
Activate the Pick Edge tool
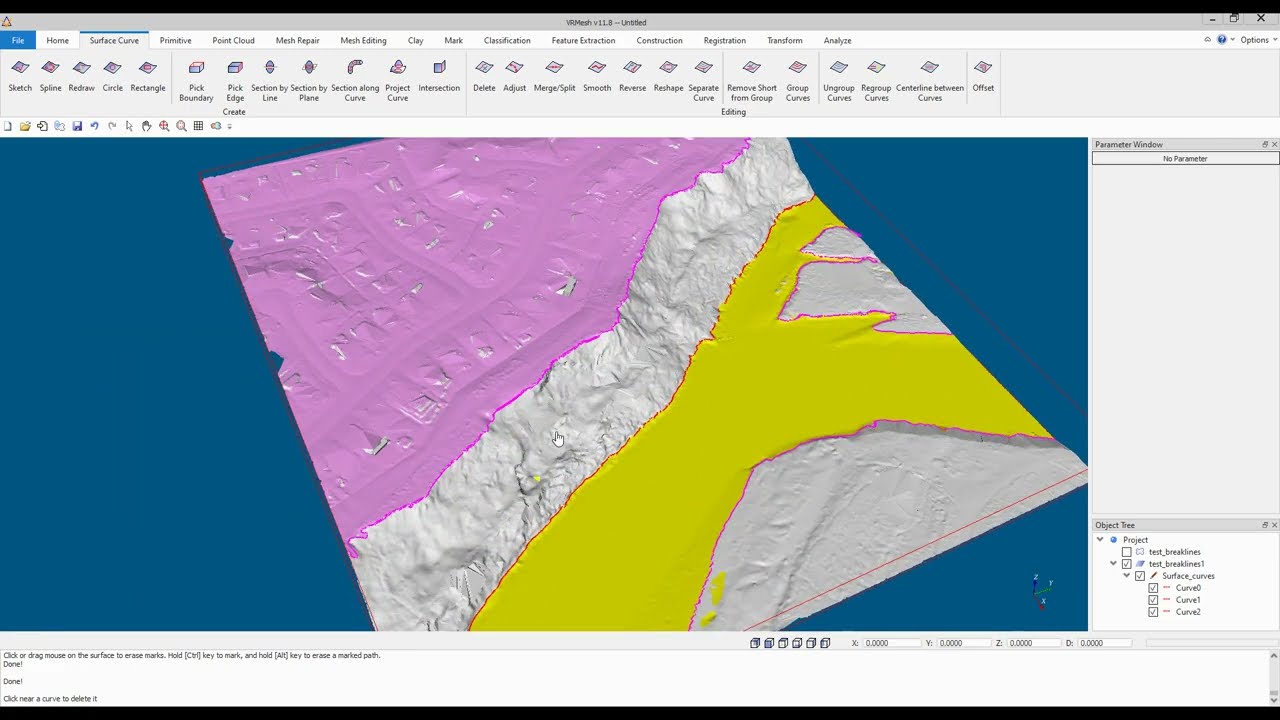pyautogui.click(x=235, y=80)
